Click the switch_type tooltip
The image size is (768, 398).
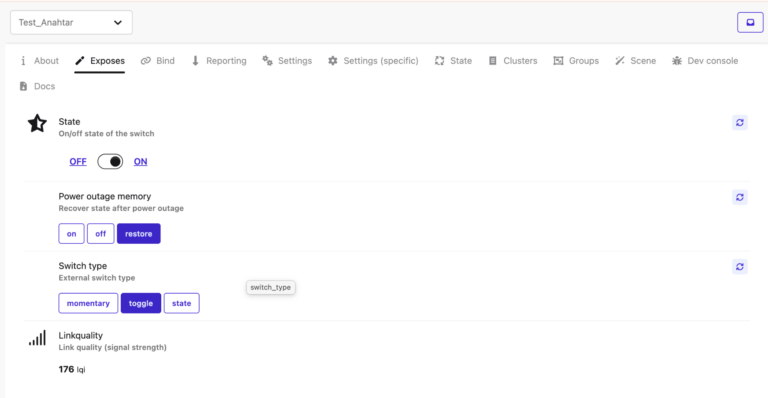270,287
